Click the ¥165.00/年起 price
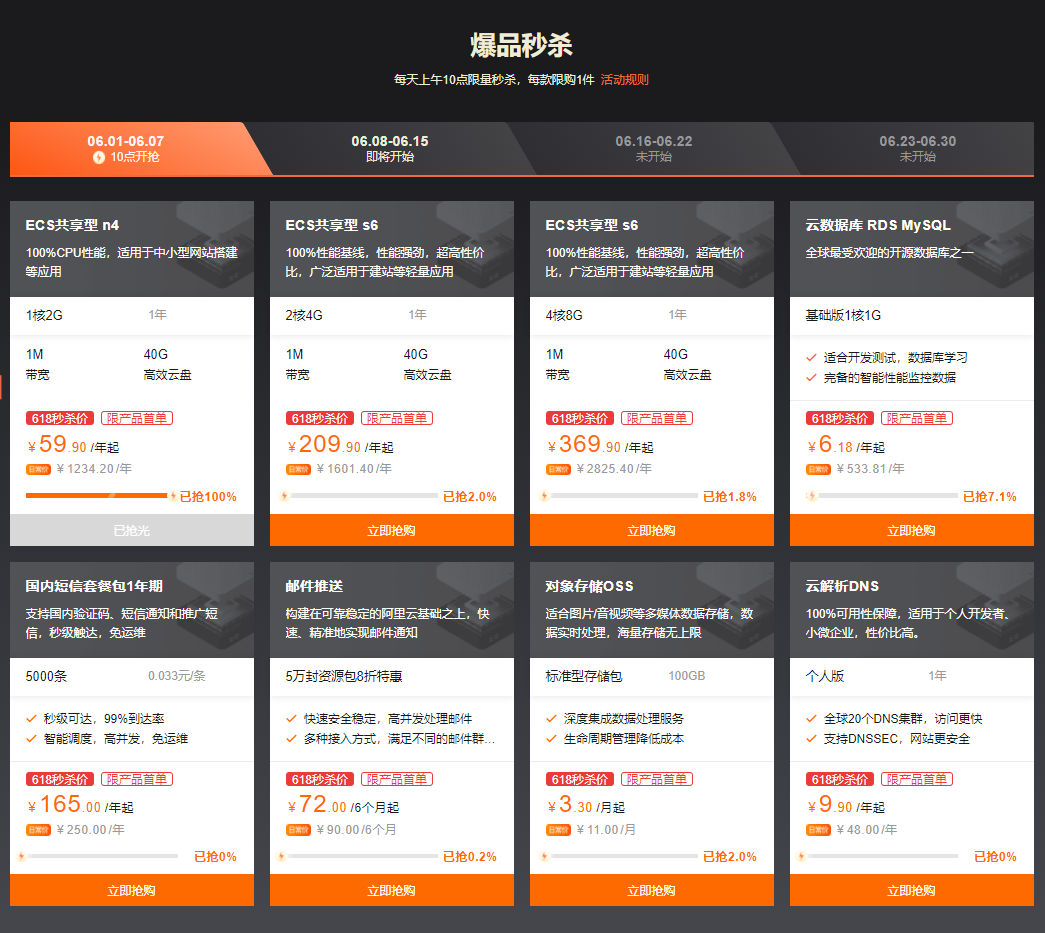 80,805
